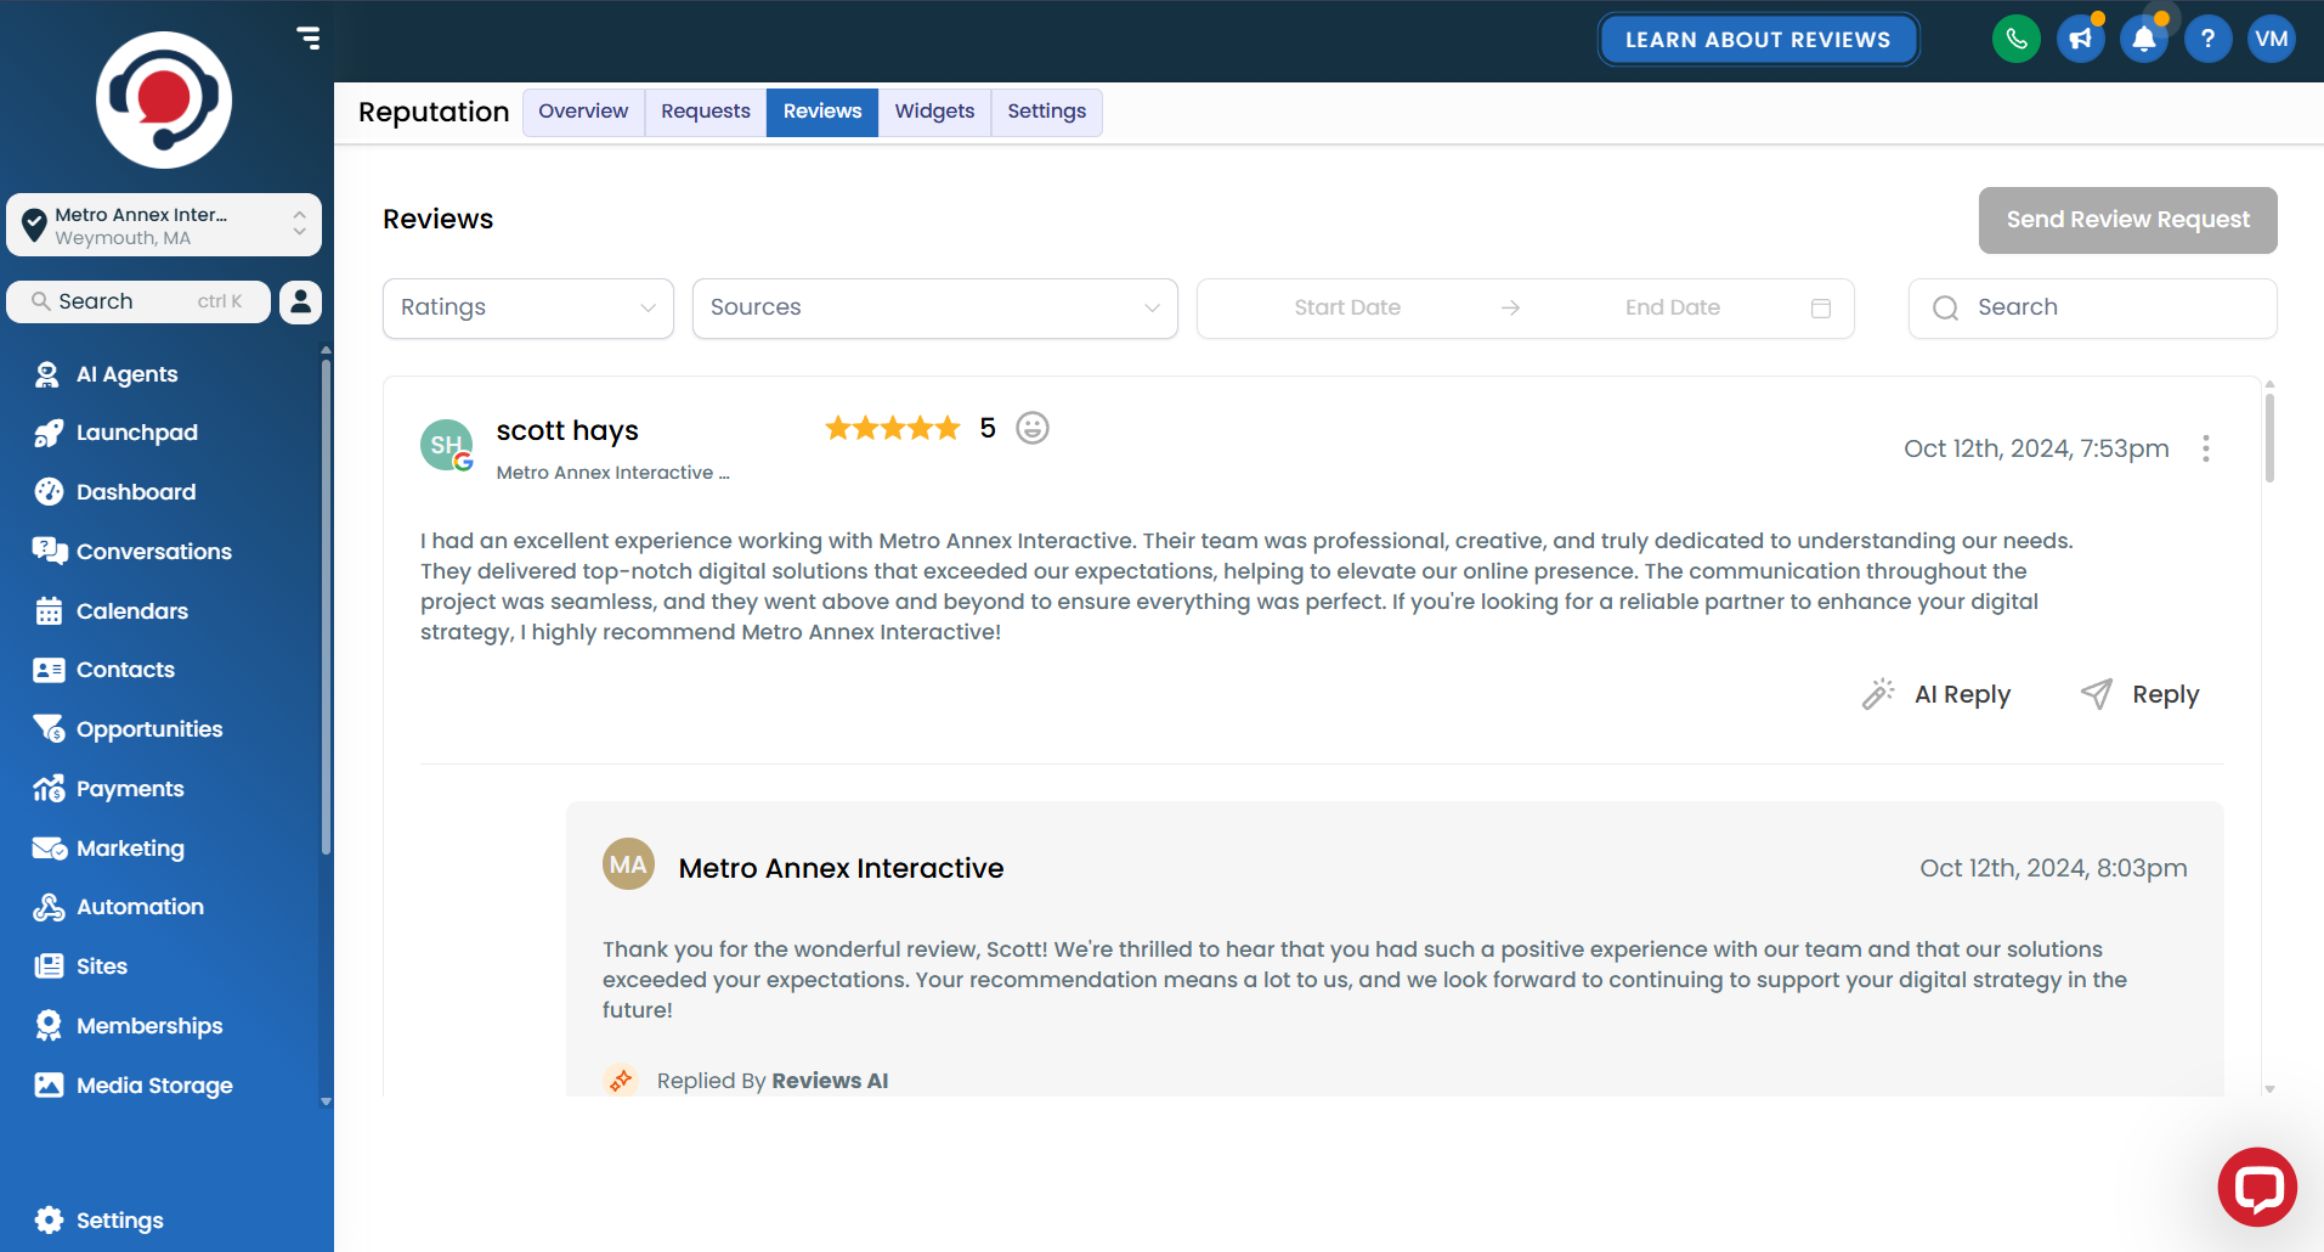The image size is (2324, 1252).
Task: Select the Reviews tab
Action: (822, 111)
